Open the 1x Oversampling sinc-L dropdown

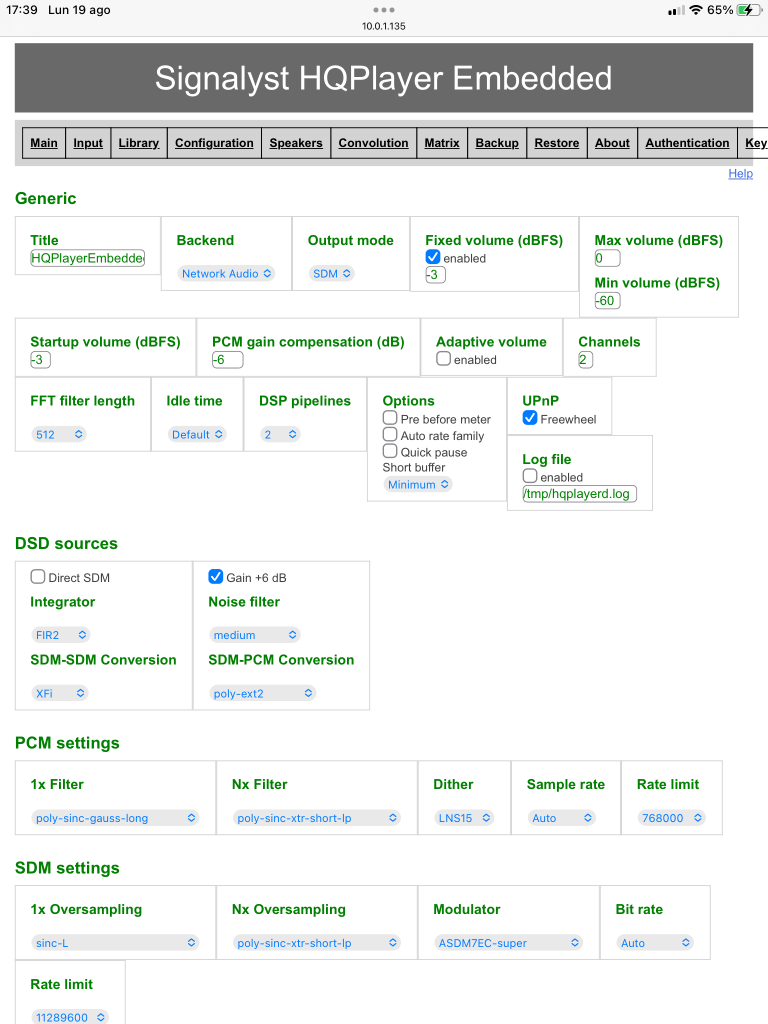click(x=116, y=943)
